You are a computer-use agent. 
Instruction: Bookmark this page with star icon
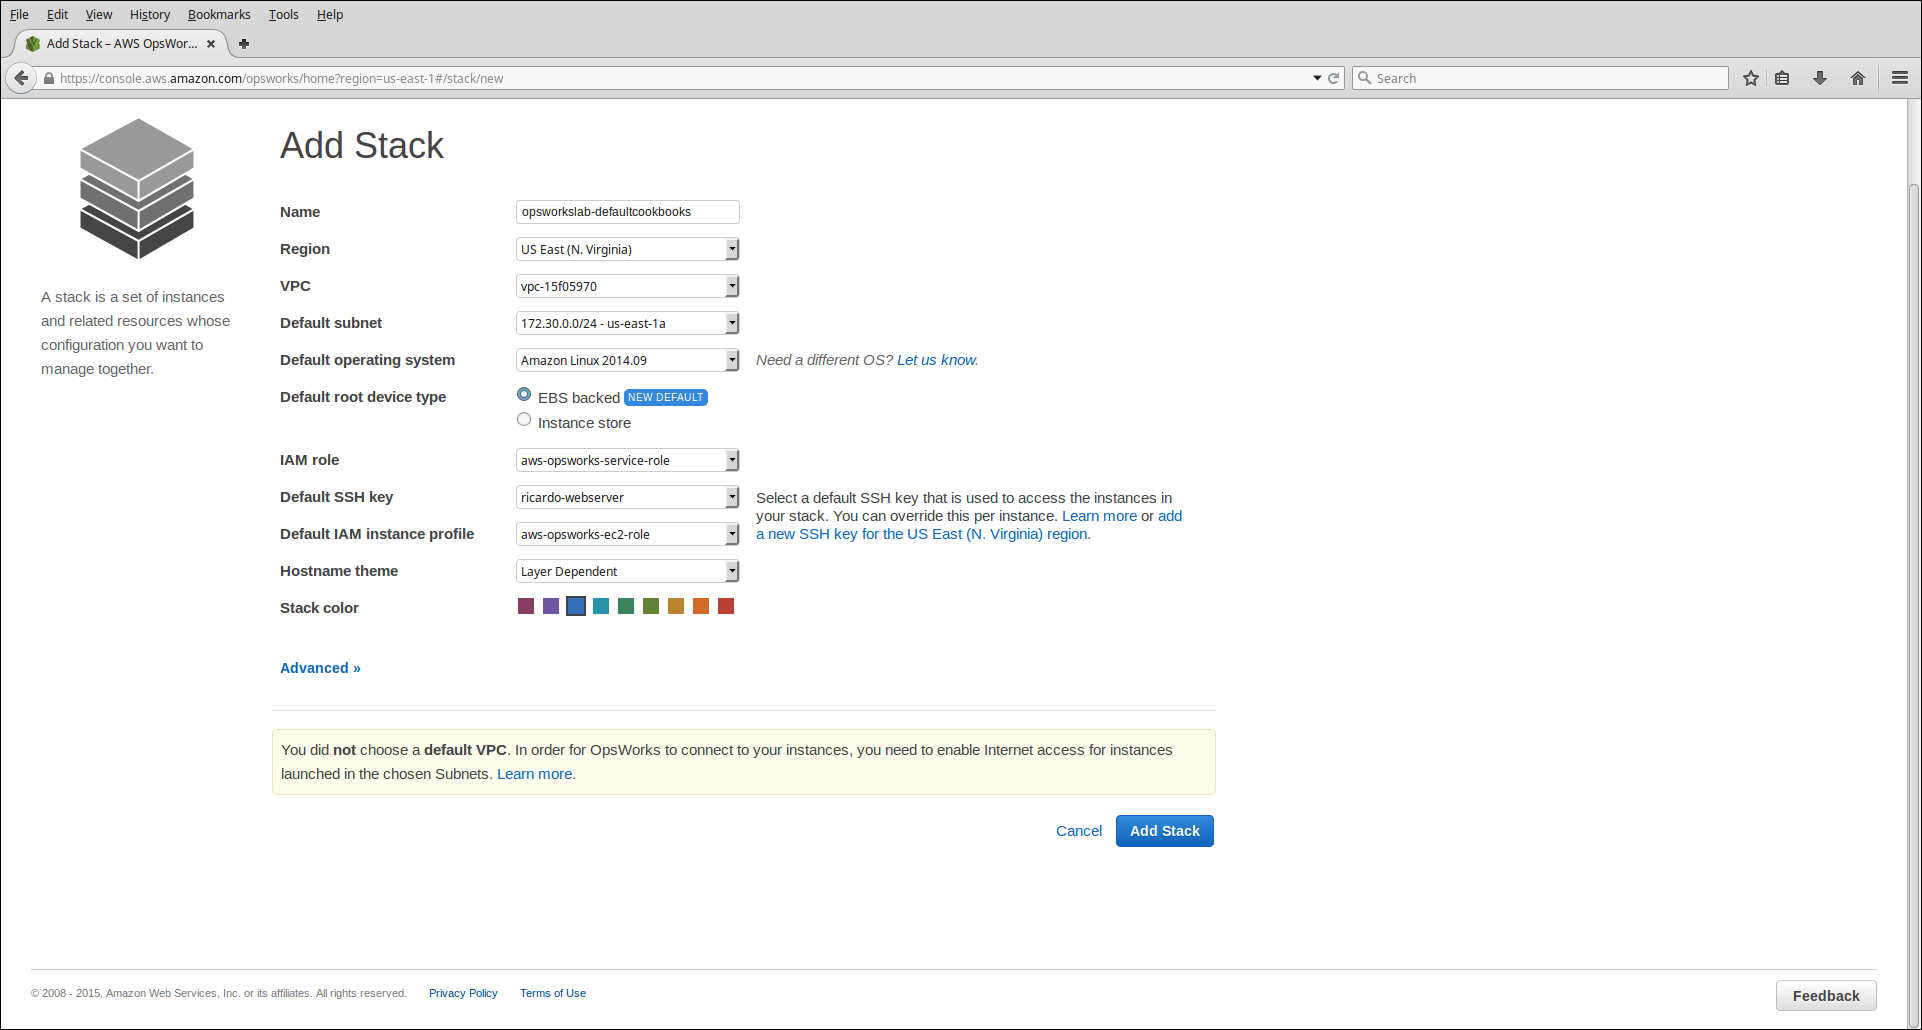(x=1750, y=78)
